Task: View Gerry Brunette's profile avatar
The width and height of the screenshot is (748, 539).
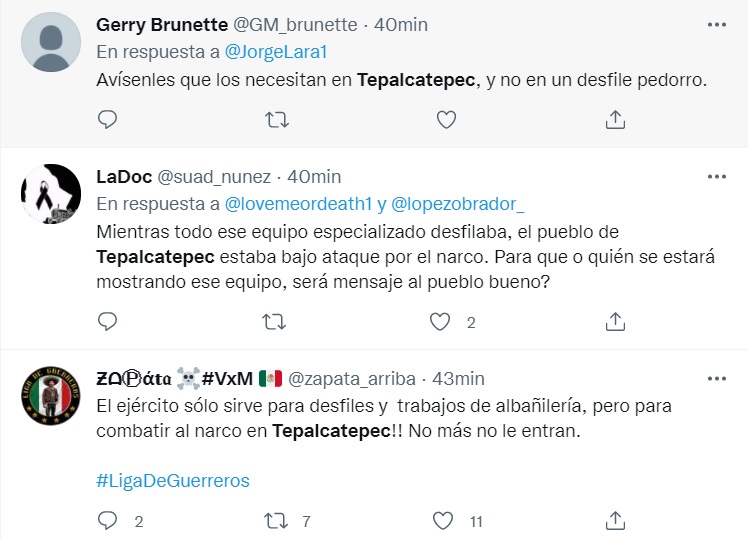Action: coord(51,42)
